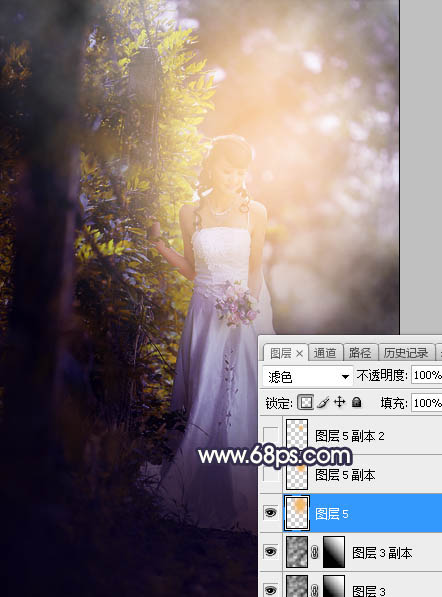Image resolution: width=442 pixels, height=597 pixels.
Task: Close the 图层 tab via its X
Action: coord(300,353)
